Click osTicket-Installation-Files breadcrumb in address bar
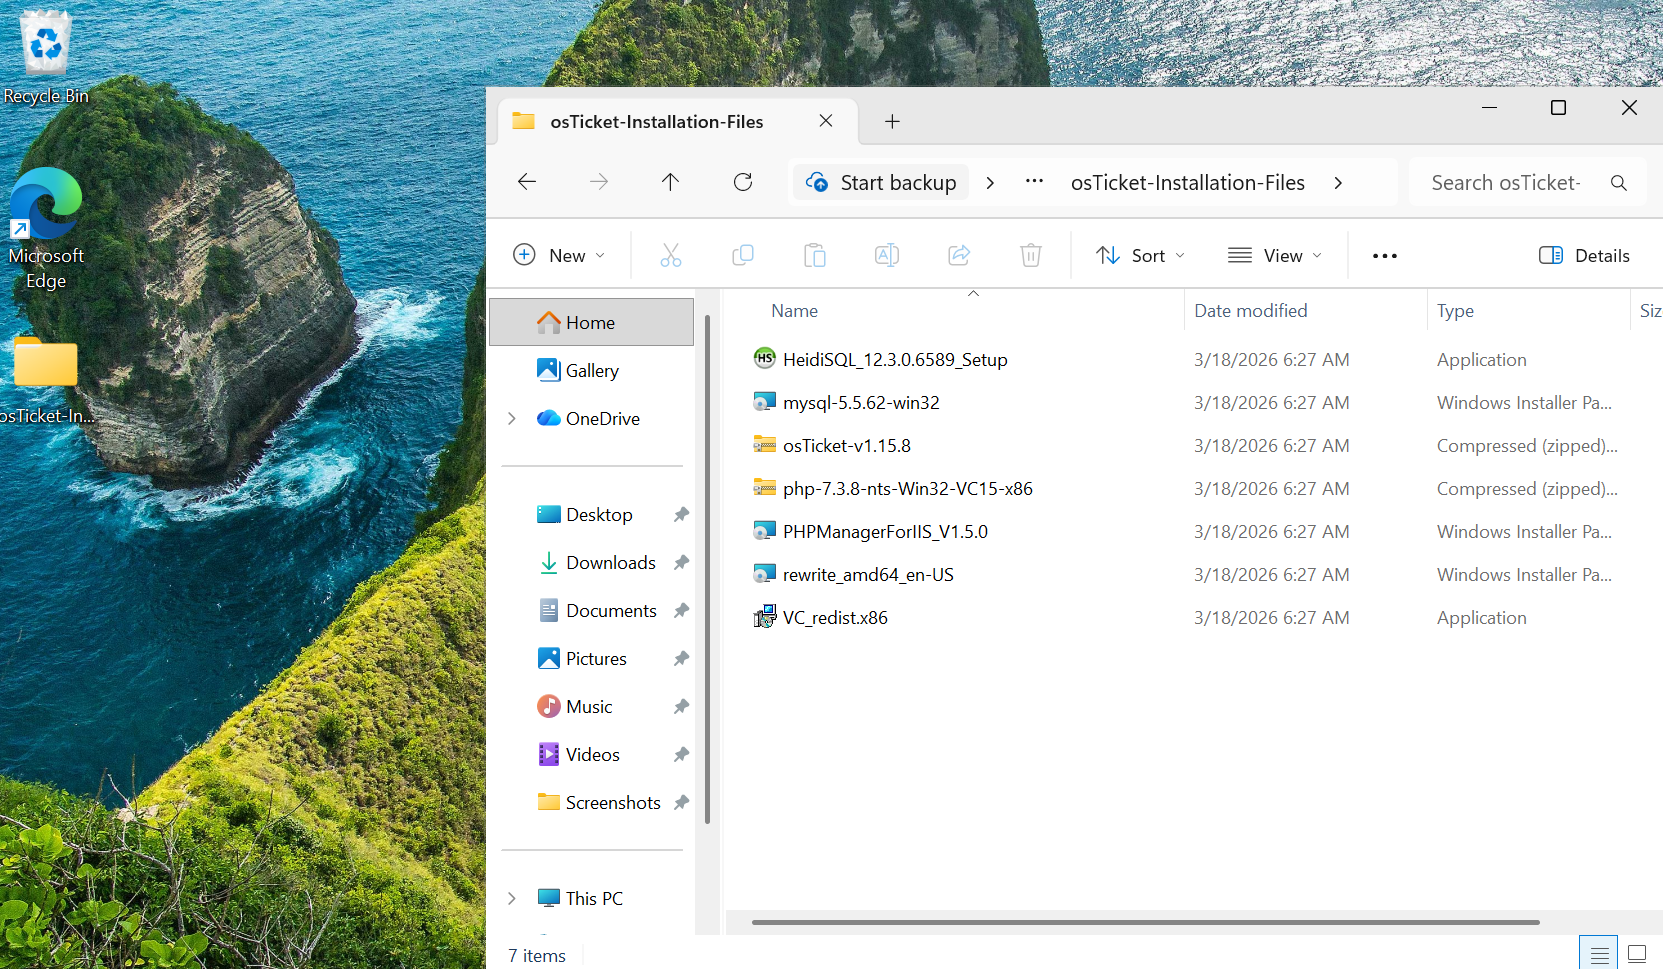This screenshot has width=1663, height=969. pyautogui.click(x=1188, y=183)
